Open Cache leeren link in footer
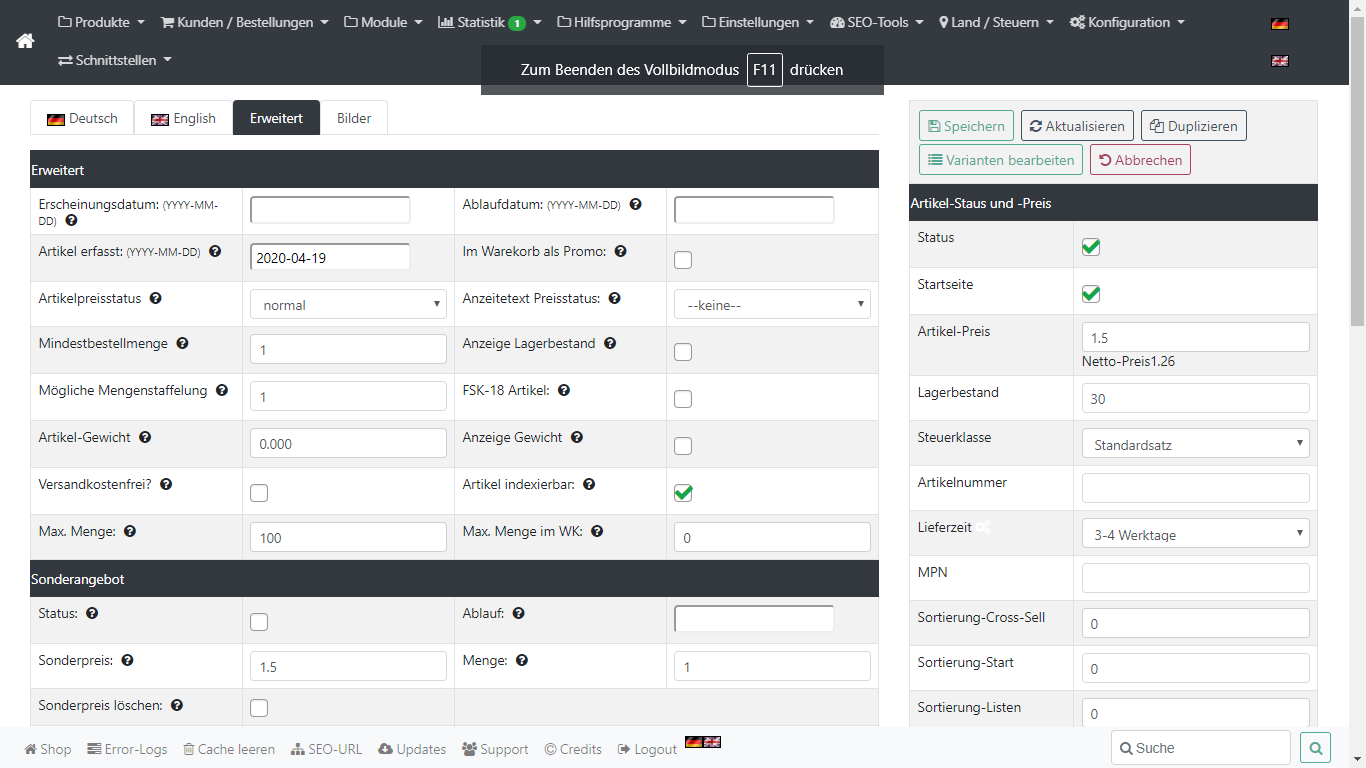 pyautogui.click(x=229, y=749)
